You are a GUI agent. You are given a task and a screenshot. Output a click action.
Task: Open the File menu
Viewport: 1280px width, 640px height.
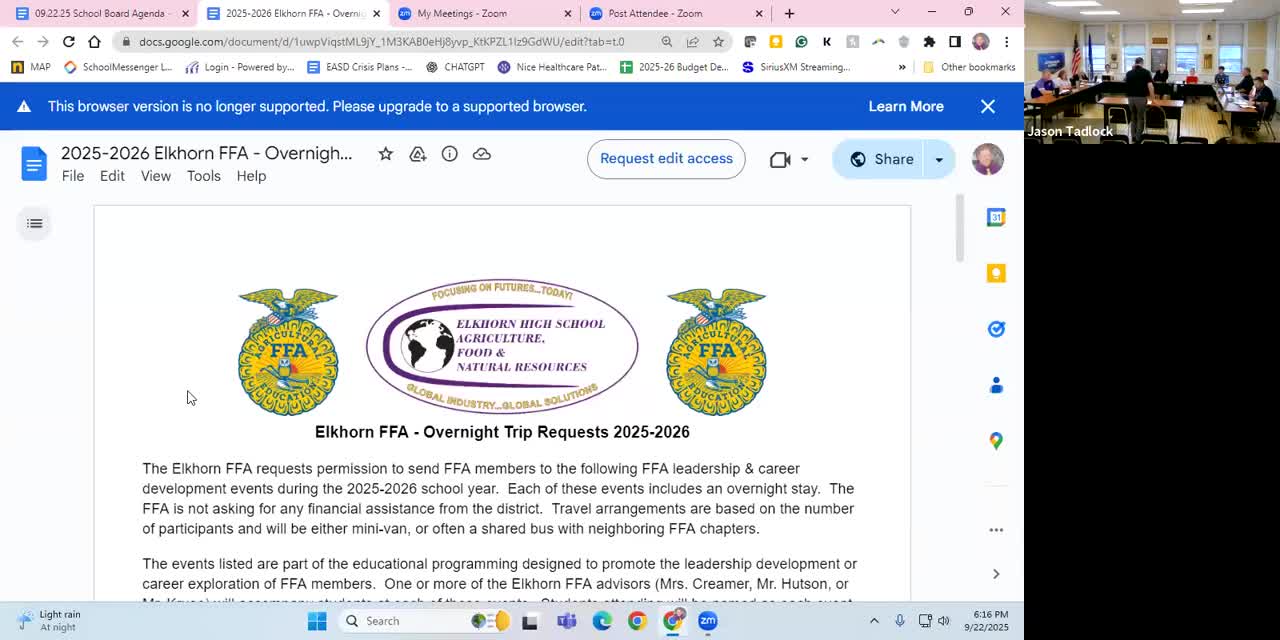point(73,176)
